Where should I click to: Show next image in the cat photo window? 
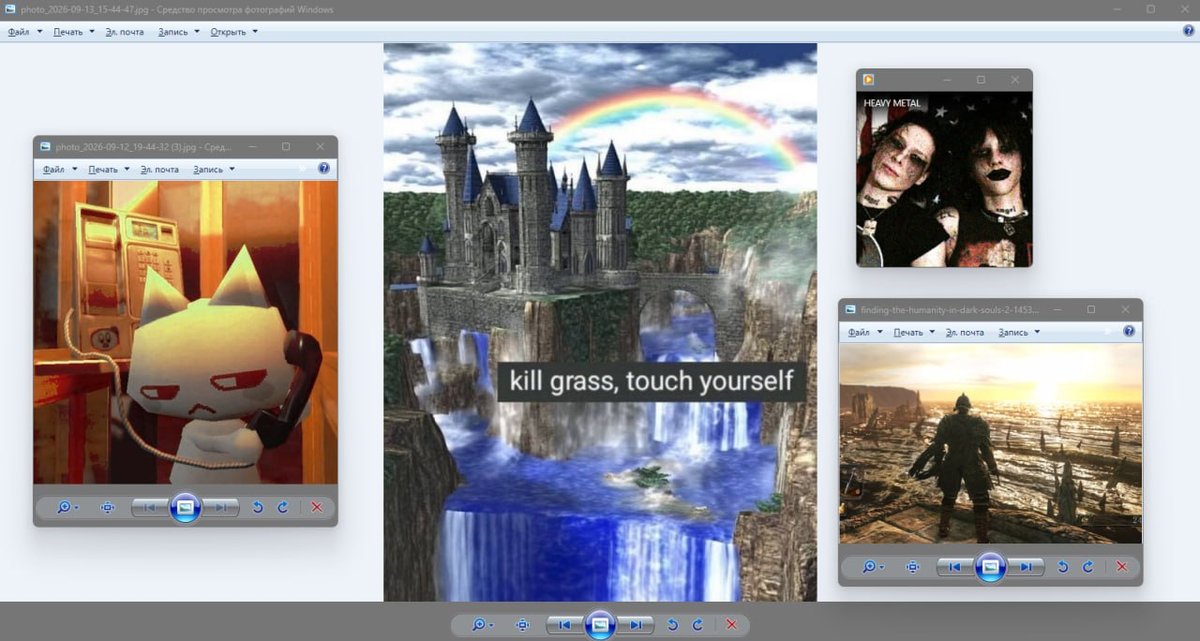click(x=220, y=508)
